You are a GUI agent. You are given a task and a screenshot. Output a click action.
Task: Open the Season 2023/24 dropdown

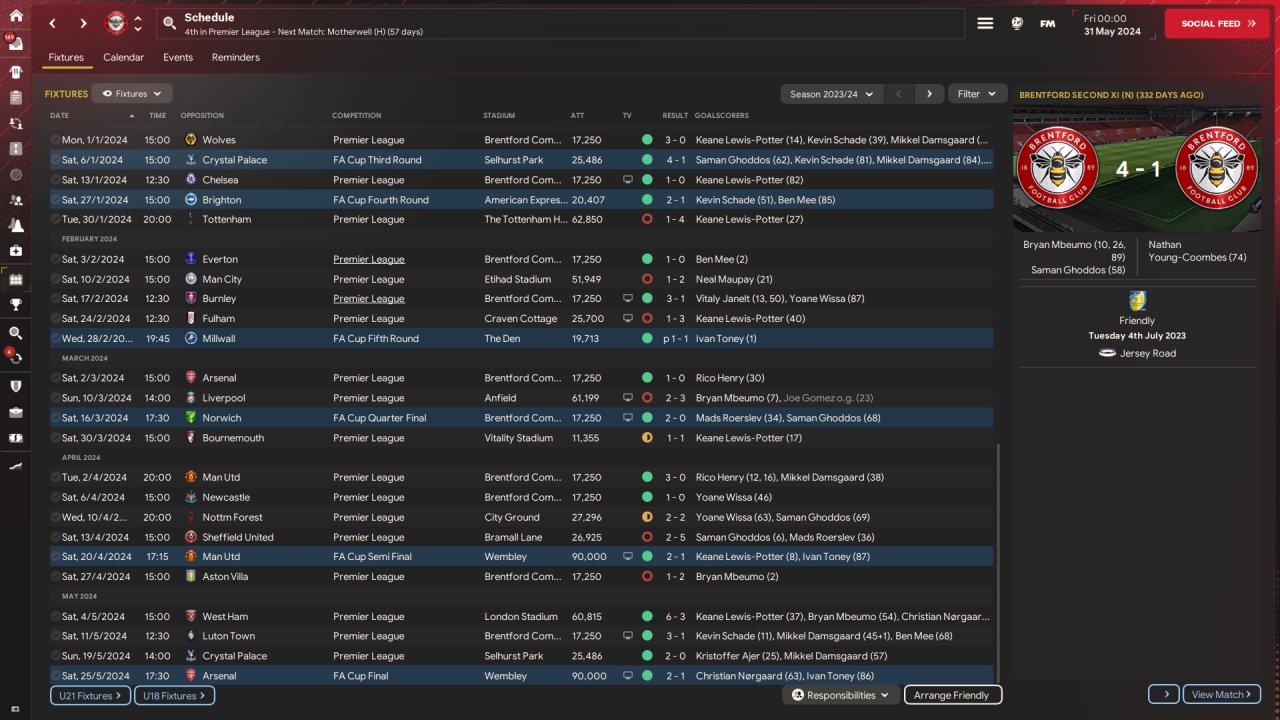[x=831, y=94]
